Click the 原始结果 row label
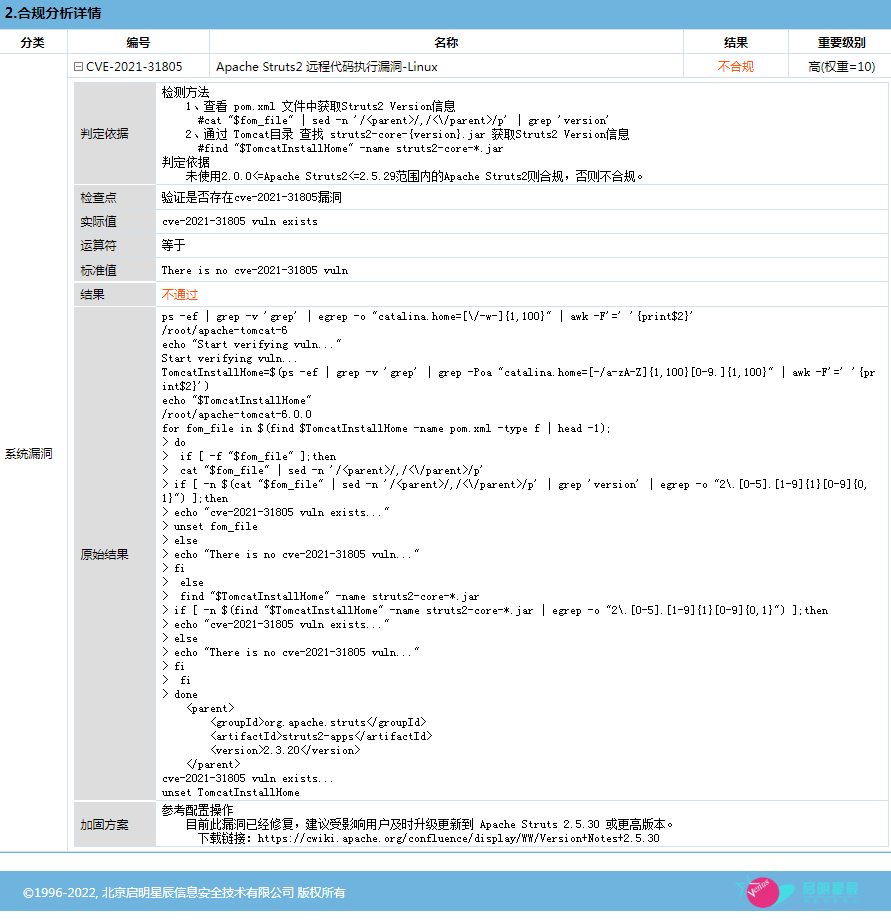 [105, 554]
